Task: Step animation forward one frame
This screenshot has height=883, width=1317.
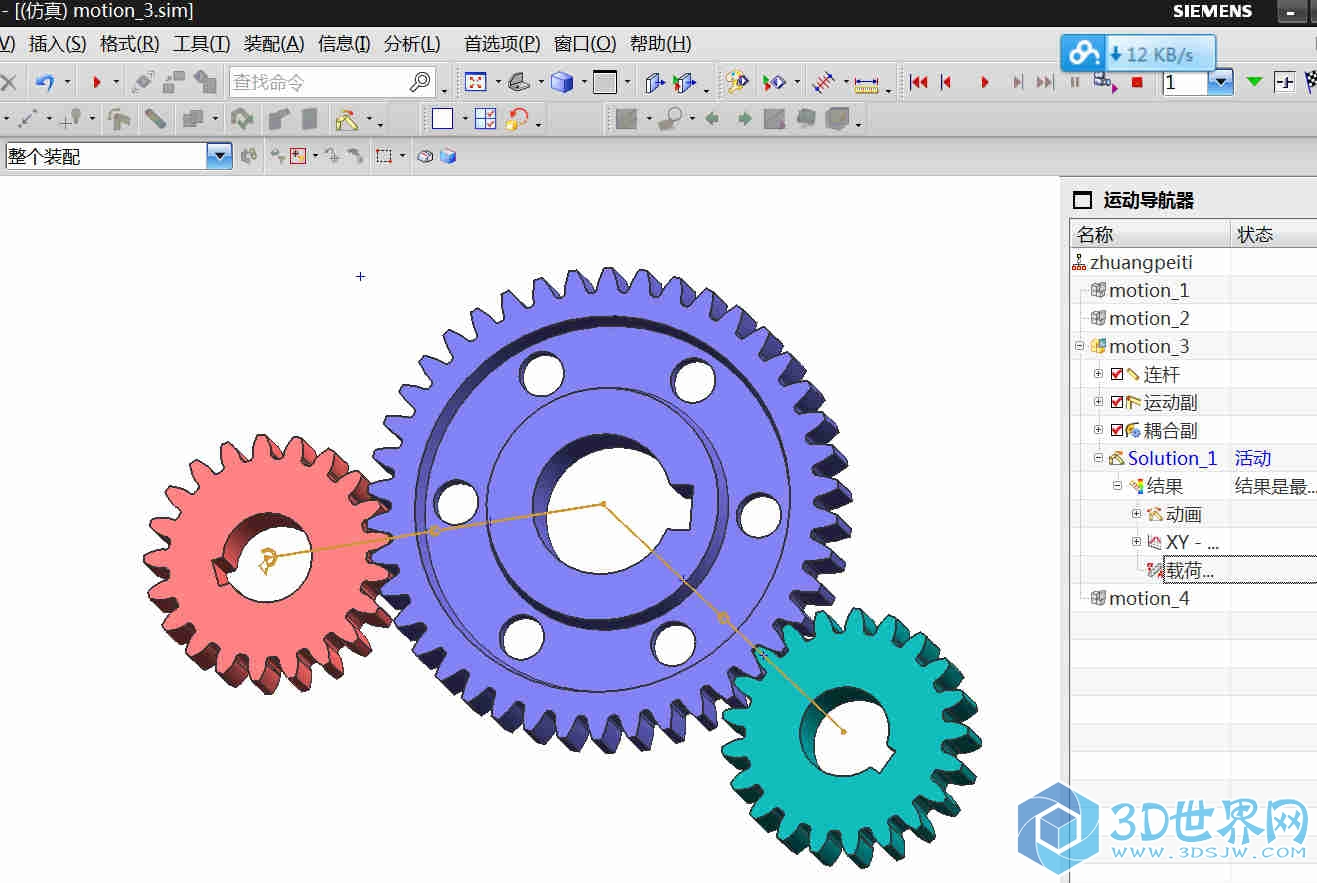Action: click(x=1018, y=82)
